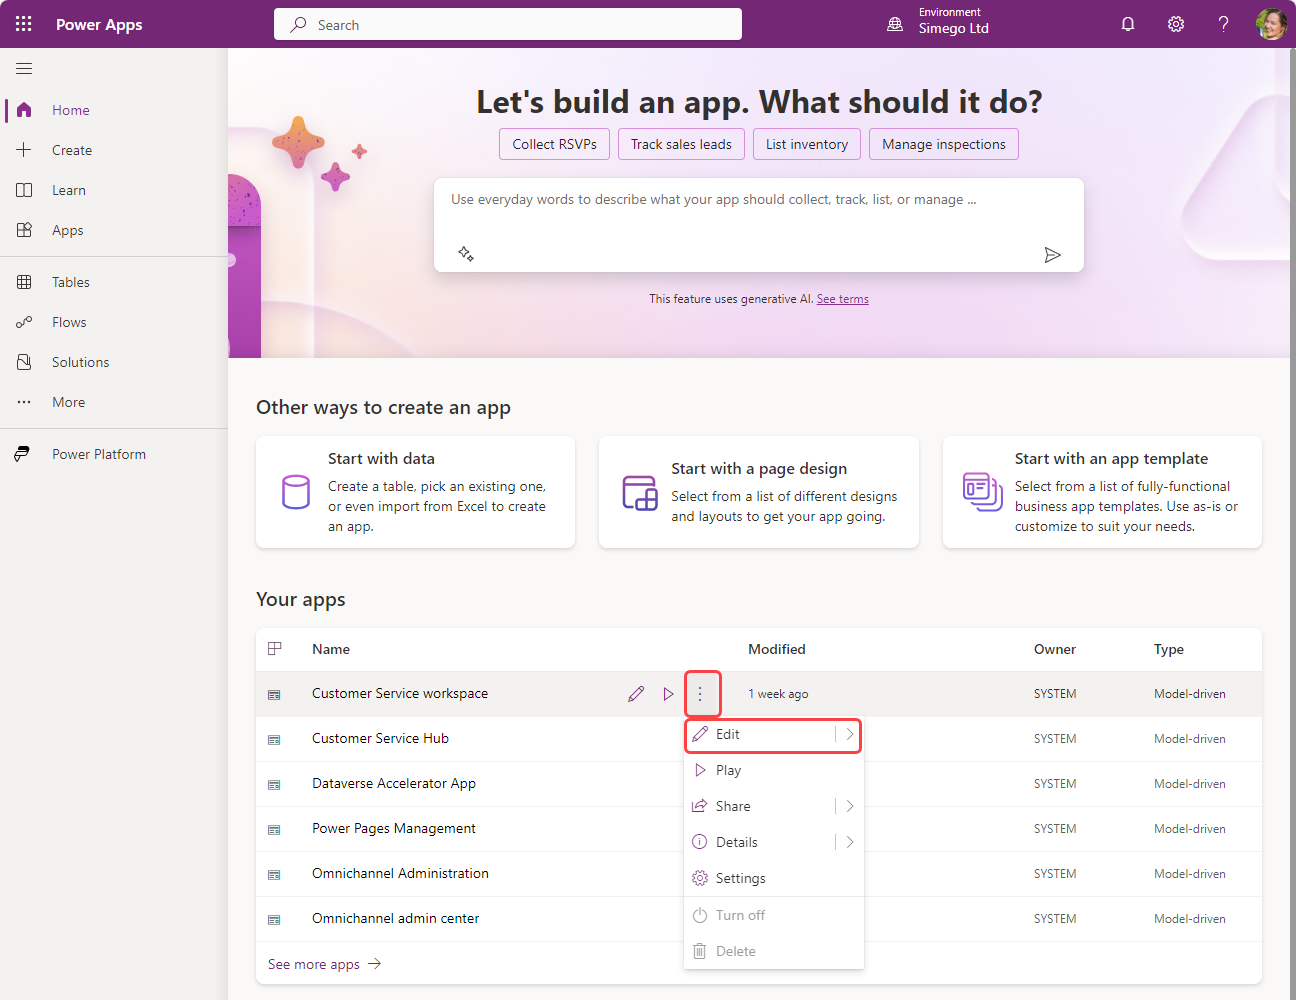Viewport: 1296px width, 1000px height.
Task: Expand the Edit submenu chevron
Action: (x=850, y=734)
